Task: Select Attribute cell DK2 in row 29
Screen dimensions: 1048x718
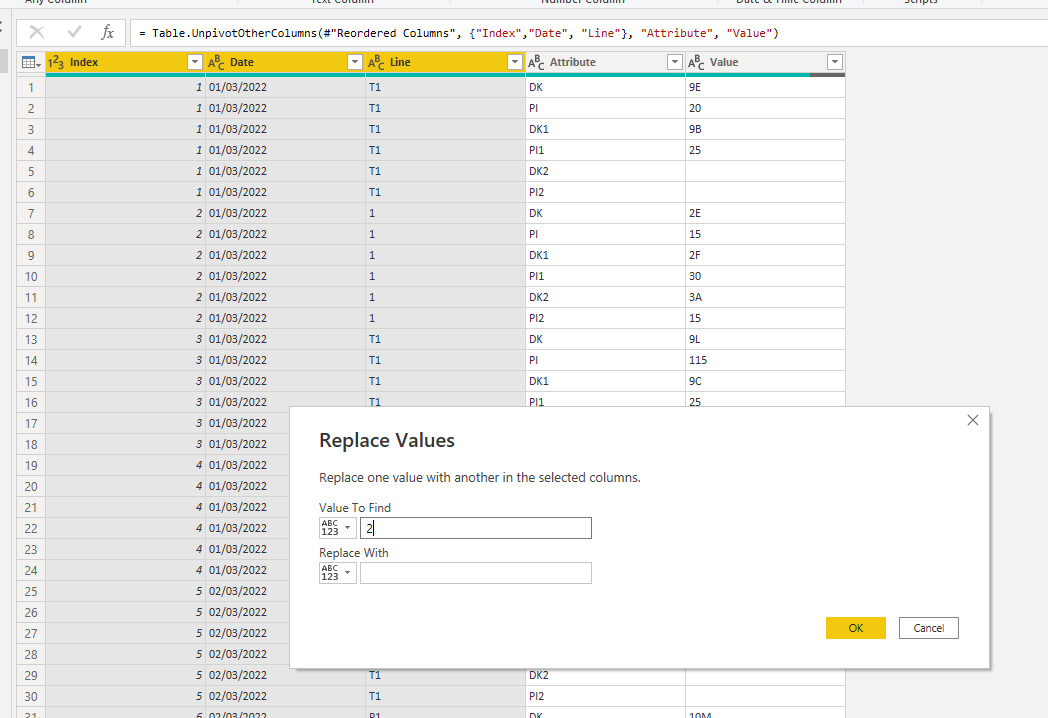Action: (605, 675)
